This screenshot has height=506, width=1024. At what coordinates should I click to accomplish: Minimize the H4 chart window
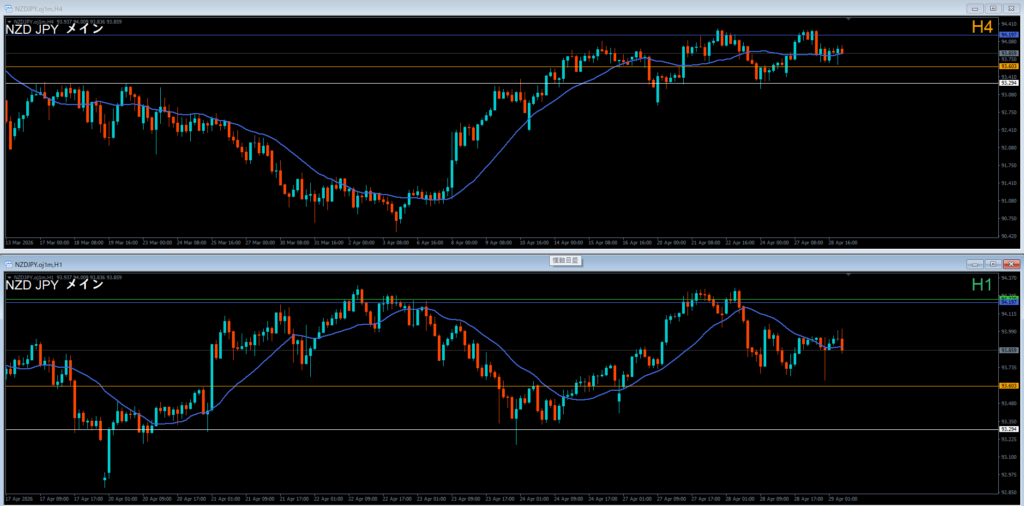click(x=975, y=7)
